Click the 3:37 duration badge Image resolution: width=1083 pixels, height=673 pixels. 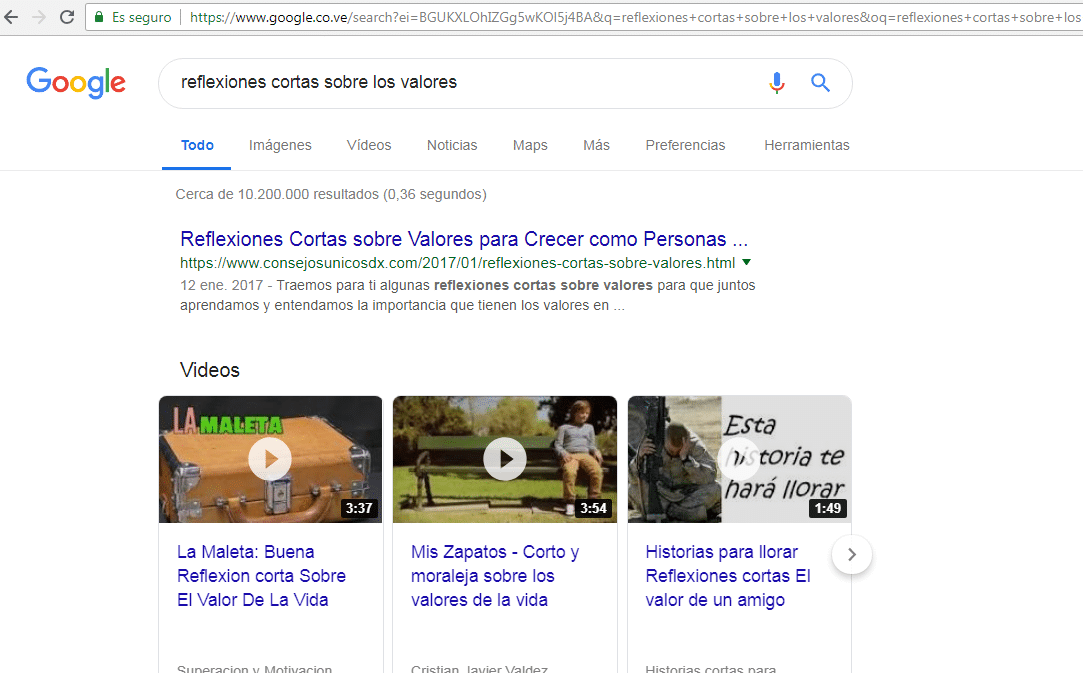pyautogui.click(x=359, y=509)
